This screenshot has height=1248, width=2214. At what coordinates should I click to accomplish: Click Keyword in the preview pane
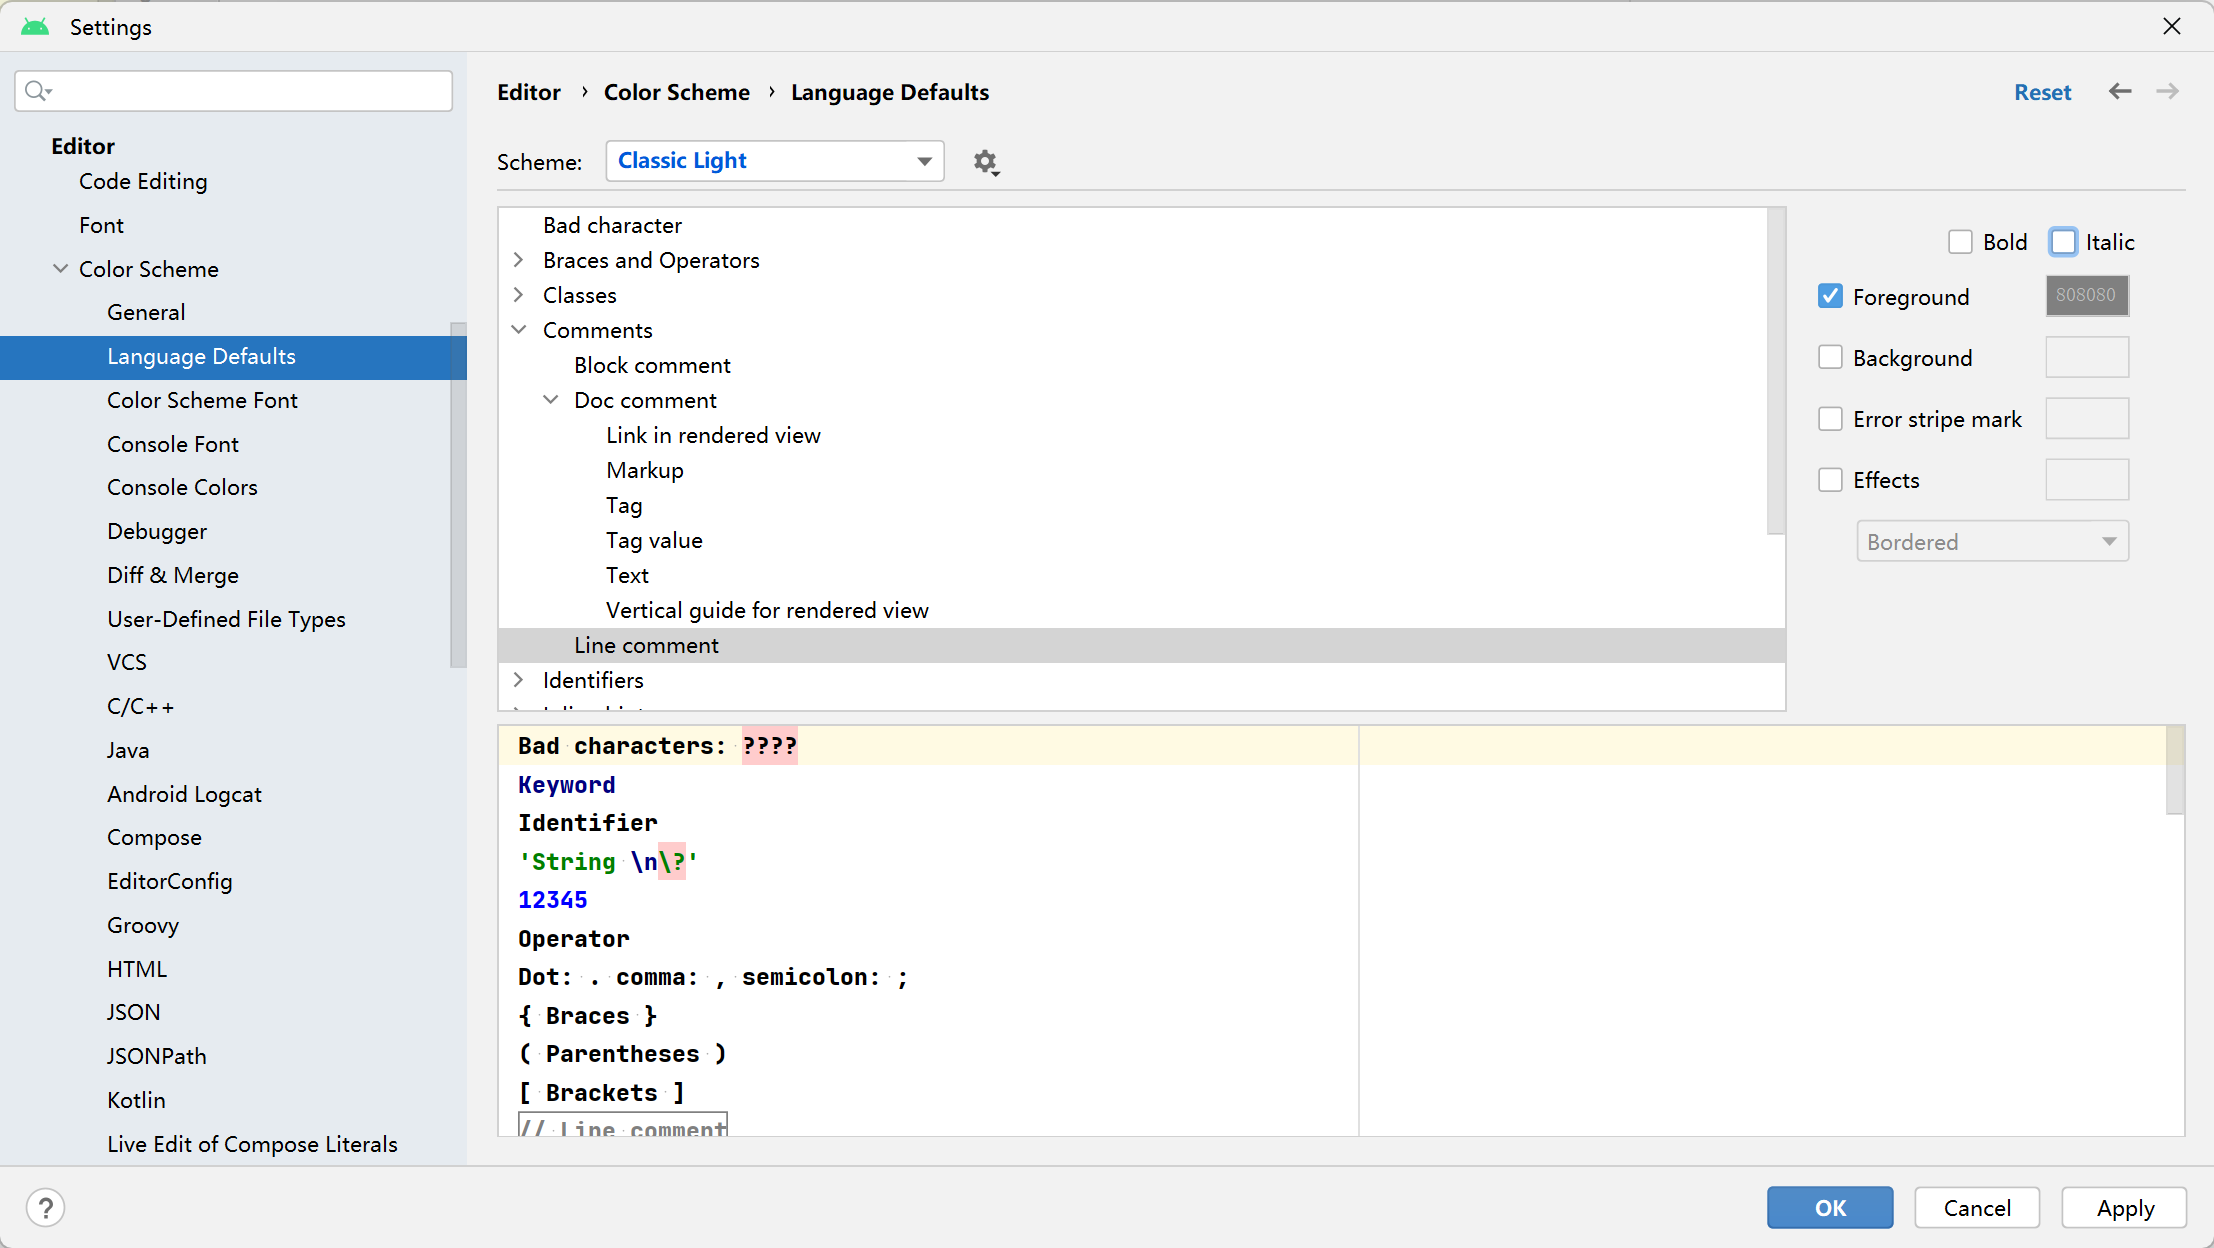coord(566,785)
